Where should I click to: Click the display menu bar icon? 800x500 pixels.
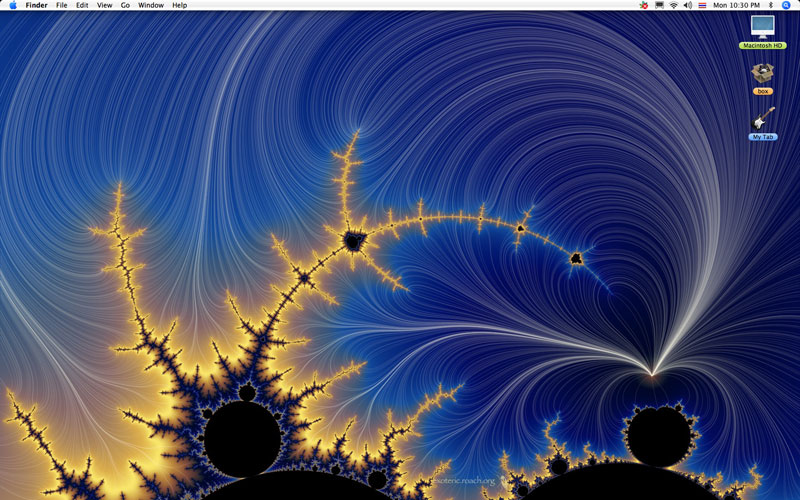pyautogui.click(x=659, y=5)
